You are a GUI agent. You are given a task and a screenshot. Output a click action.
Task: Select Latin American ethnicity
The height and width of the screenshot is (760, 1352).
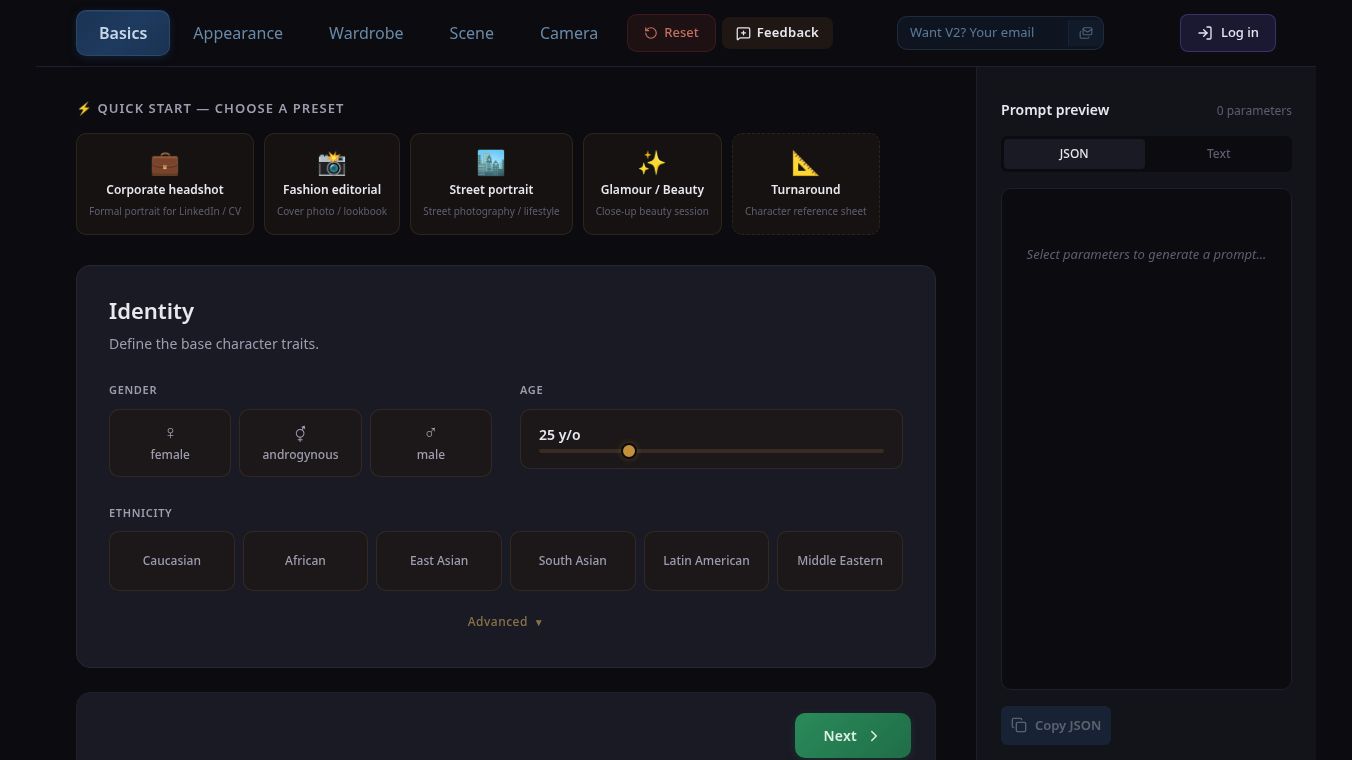pos(706,561)
